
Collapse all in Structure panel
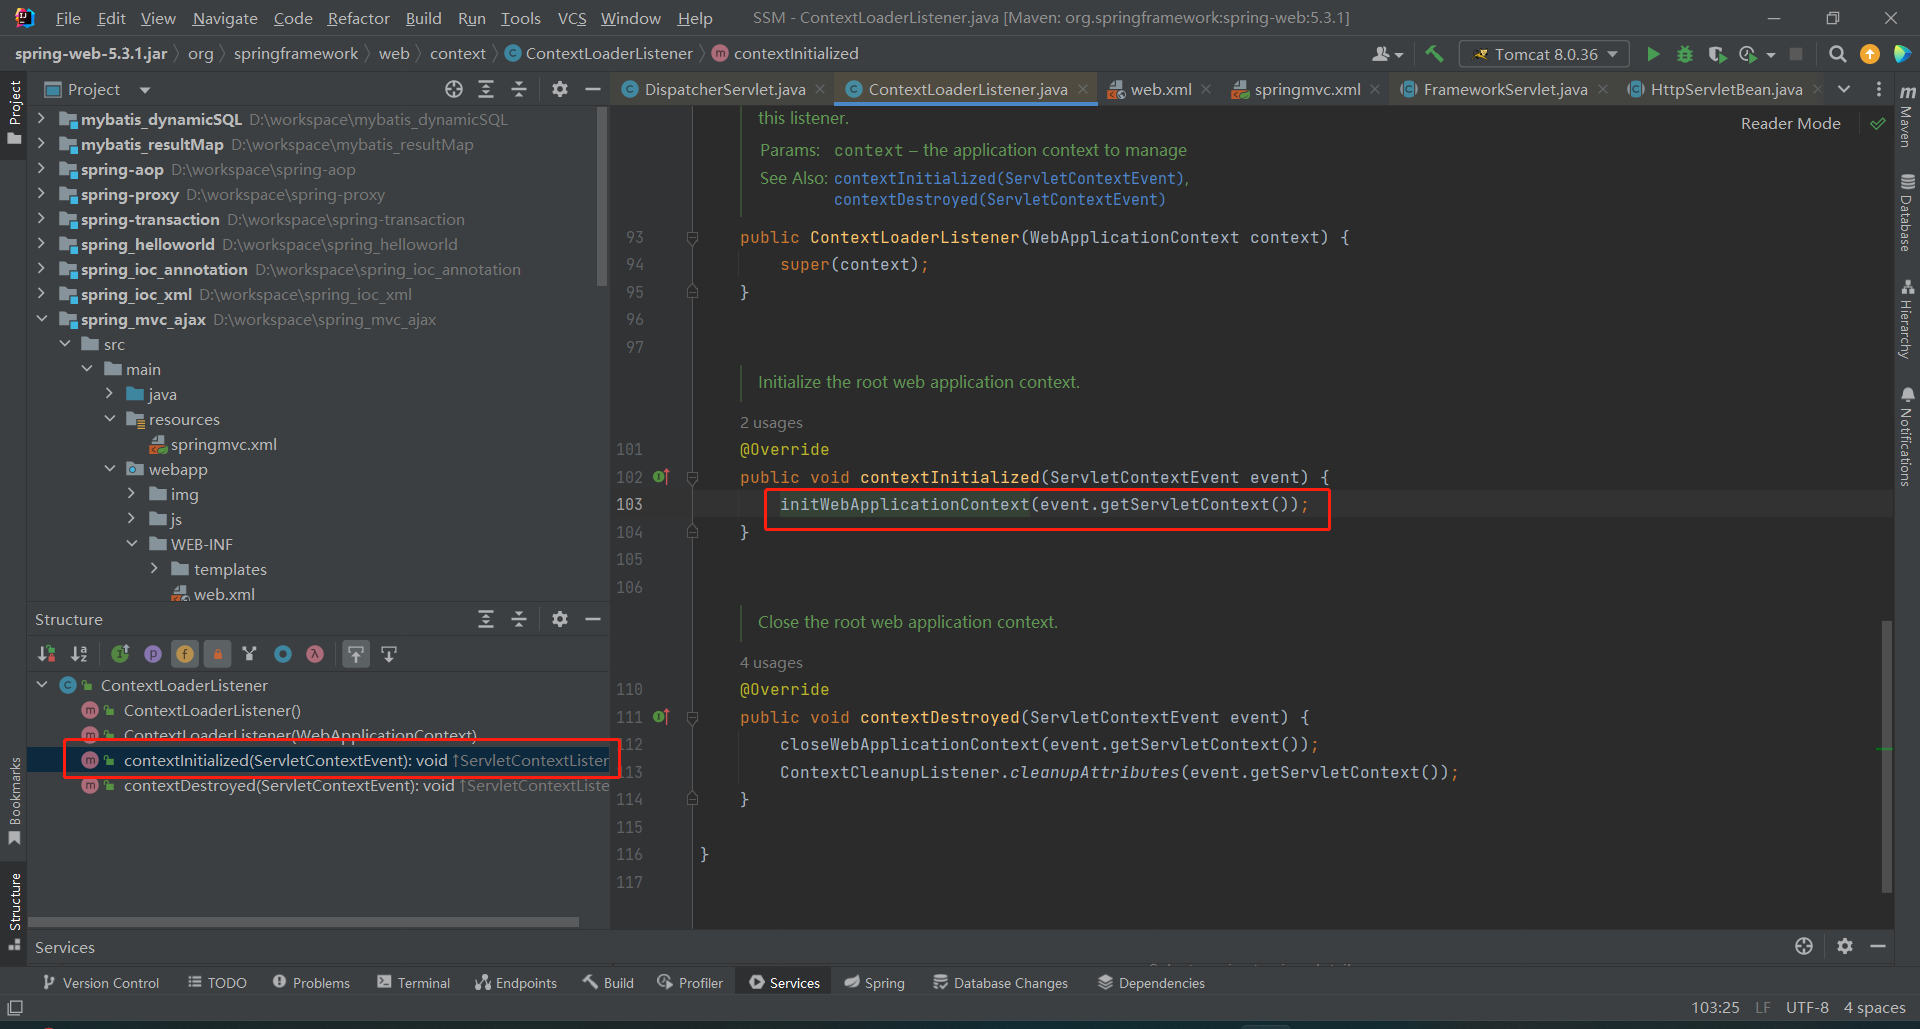pyautogui.click(x=519, y=619)
